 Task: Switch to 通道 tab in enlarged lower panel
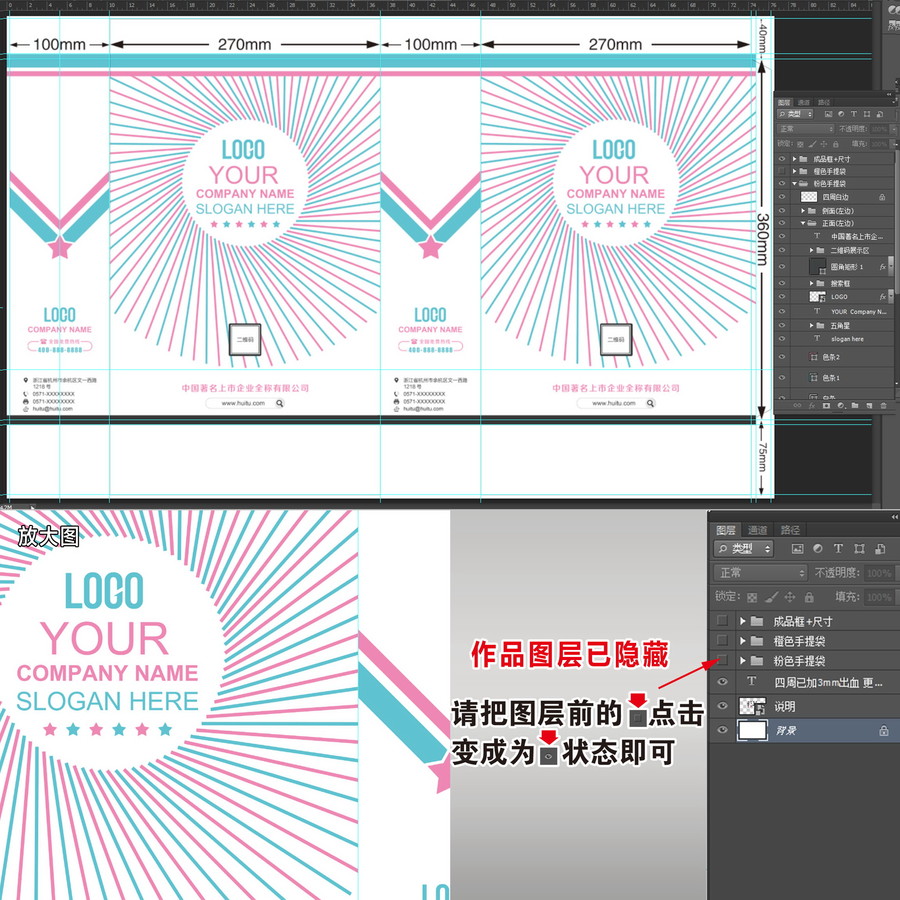point(758,530)
